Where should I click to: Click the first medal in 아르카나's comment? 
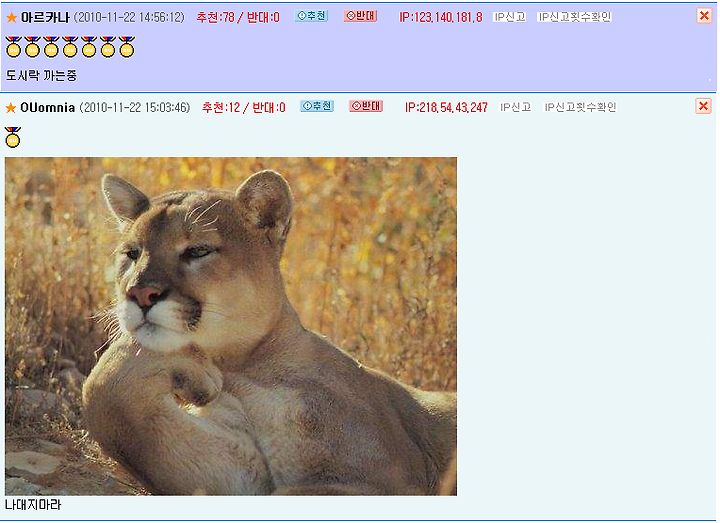pyautogui.click(x=14, y=47)
